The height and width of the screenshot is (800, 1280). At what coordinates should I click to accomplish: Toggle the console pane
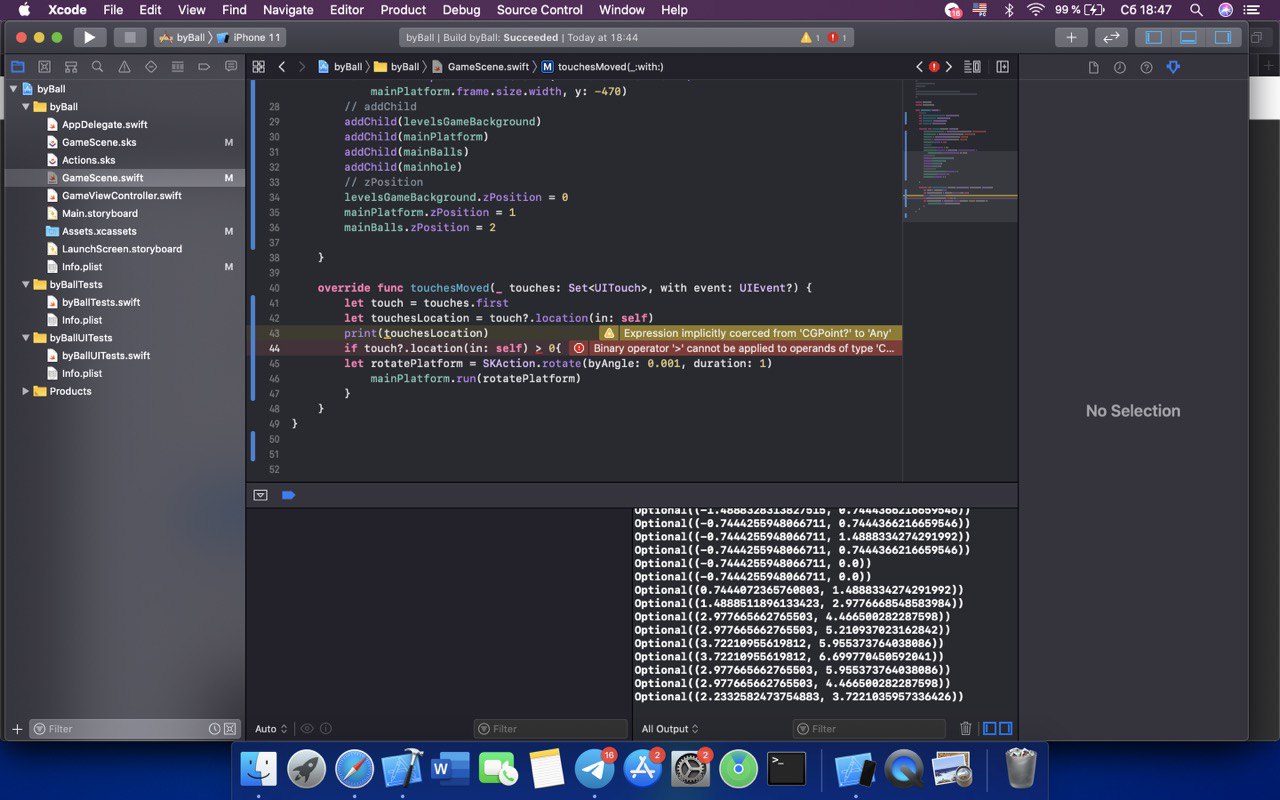click(1006, 729)
